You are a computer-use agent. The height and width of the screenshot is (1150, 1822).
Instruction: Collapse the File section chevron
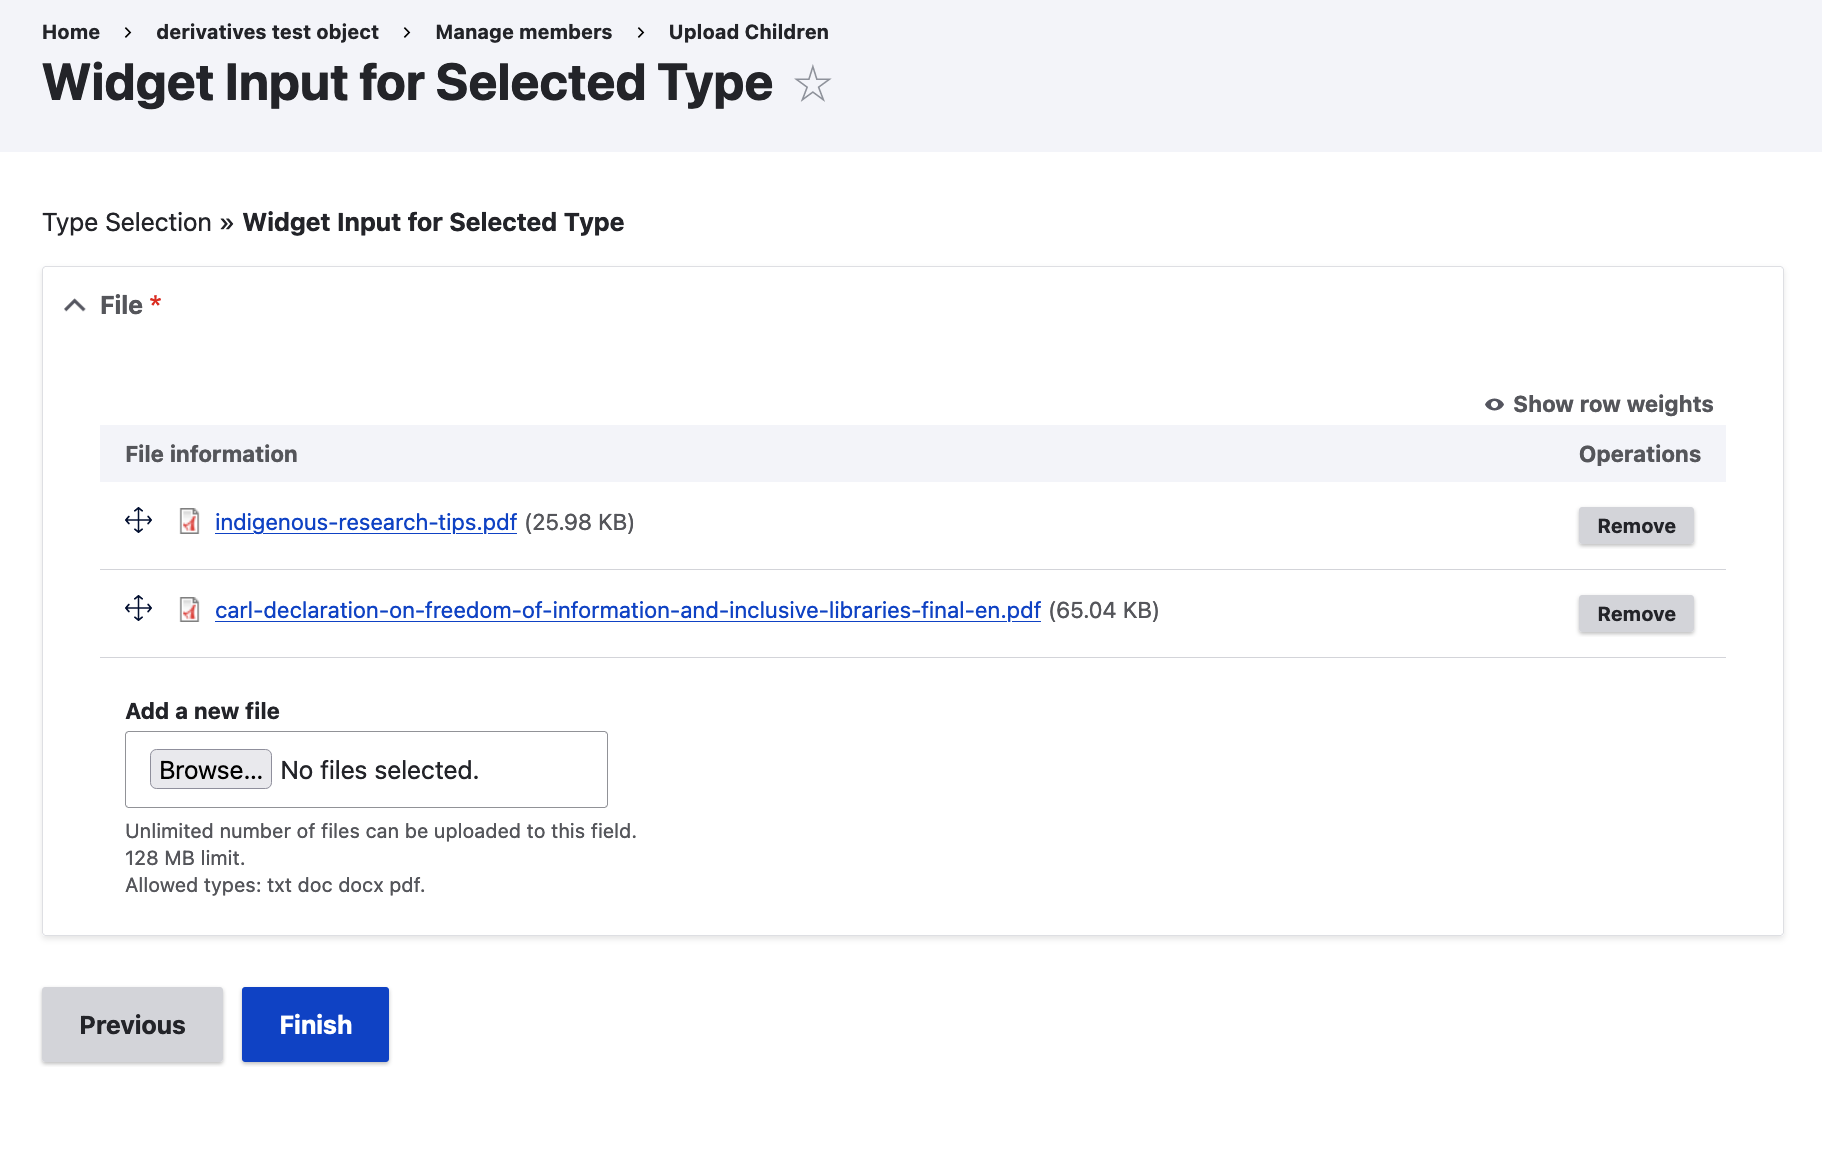click(75, 305)
